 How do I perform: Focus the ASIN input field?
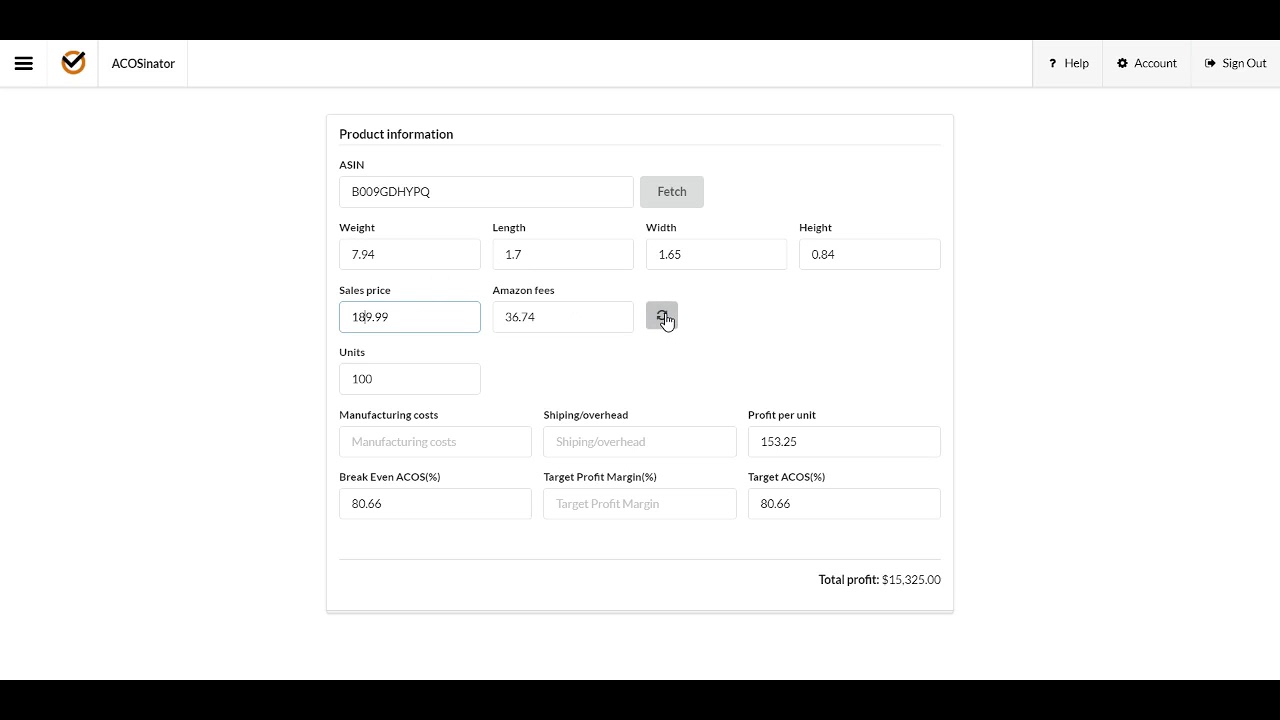pos(486,192)
